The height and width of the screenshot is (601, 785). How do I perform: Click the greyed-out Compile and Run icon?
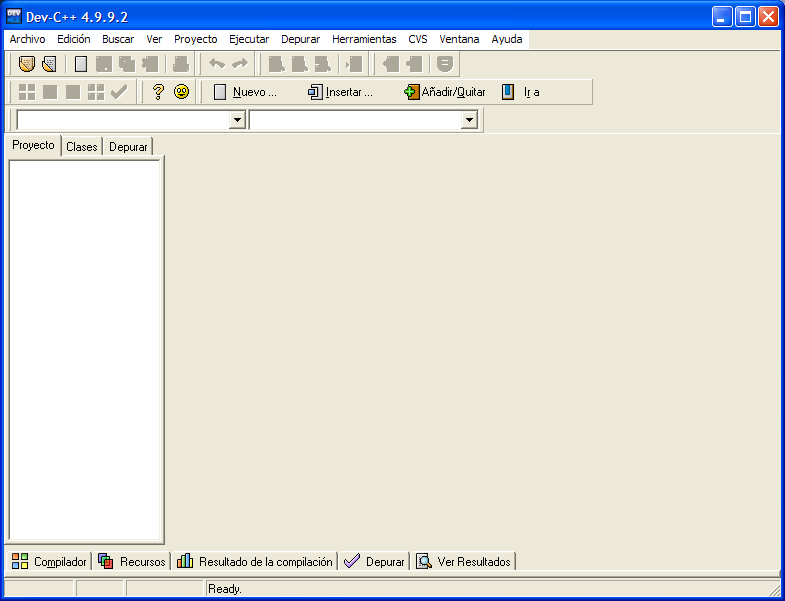73,92
